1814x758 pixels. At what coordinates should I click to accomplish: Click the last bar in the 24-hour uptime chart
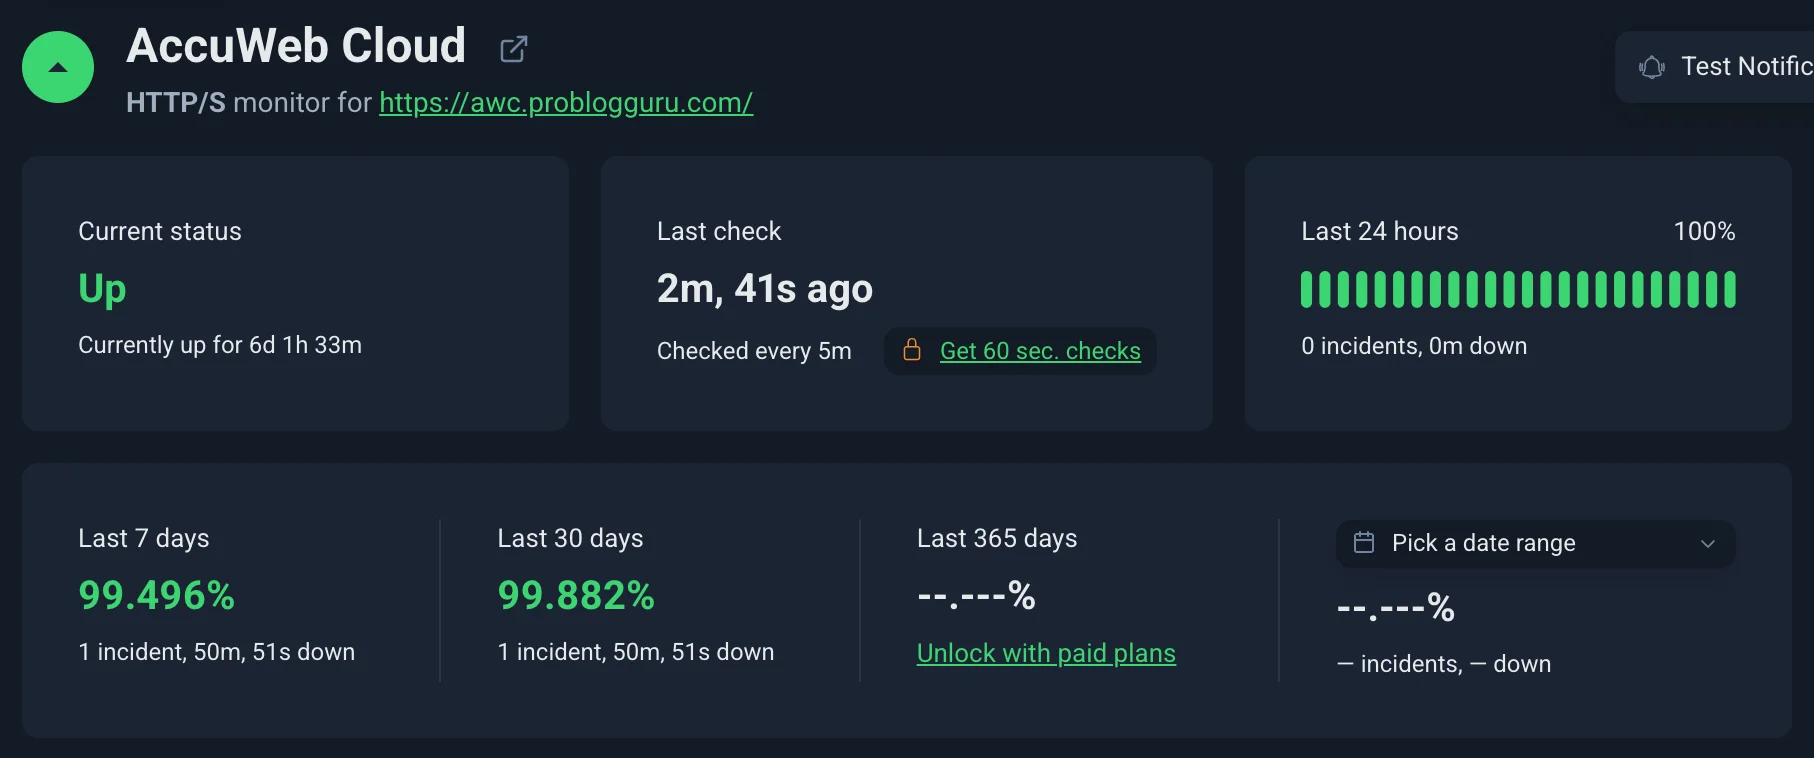point(1729,289)
